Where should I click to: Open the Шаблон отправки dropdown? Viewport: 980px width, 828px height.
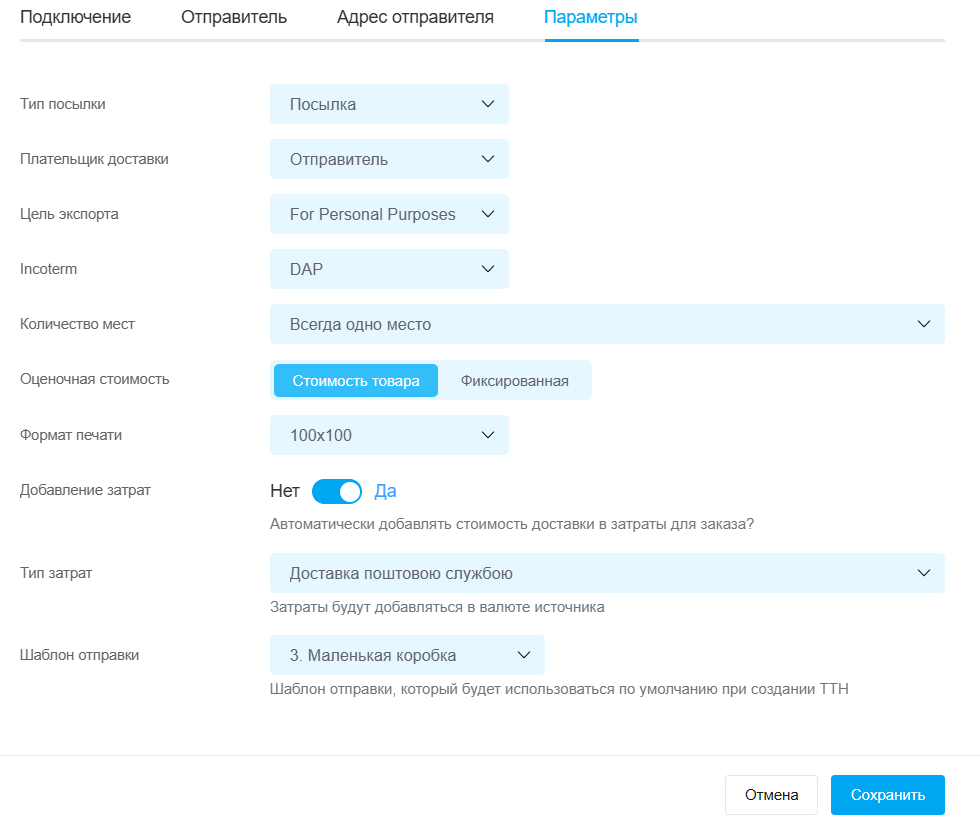tap(407, 655)
